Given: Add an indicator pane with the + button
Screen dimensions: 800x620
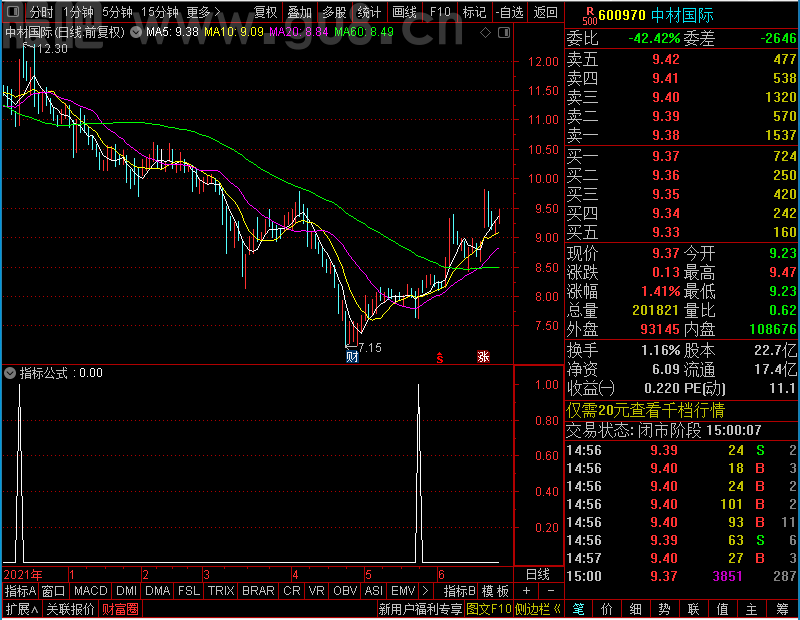Looking at the screenshot, I should point(527,591).
